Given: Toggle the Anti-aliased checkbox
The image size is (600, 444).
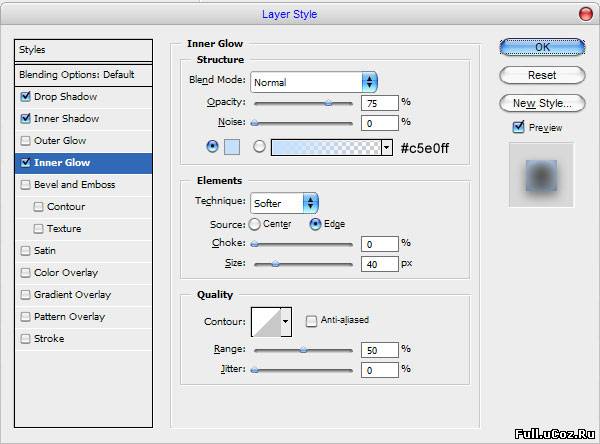Looking at the screenshot, I should [x=311, y=320].
